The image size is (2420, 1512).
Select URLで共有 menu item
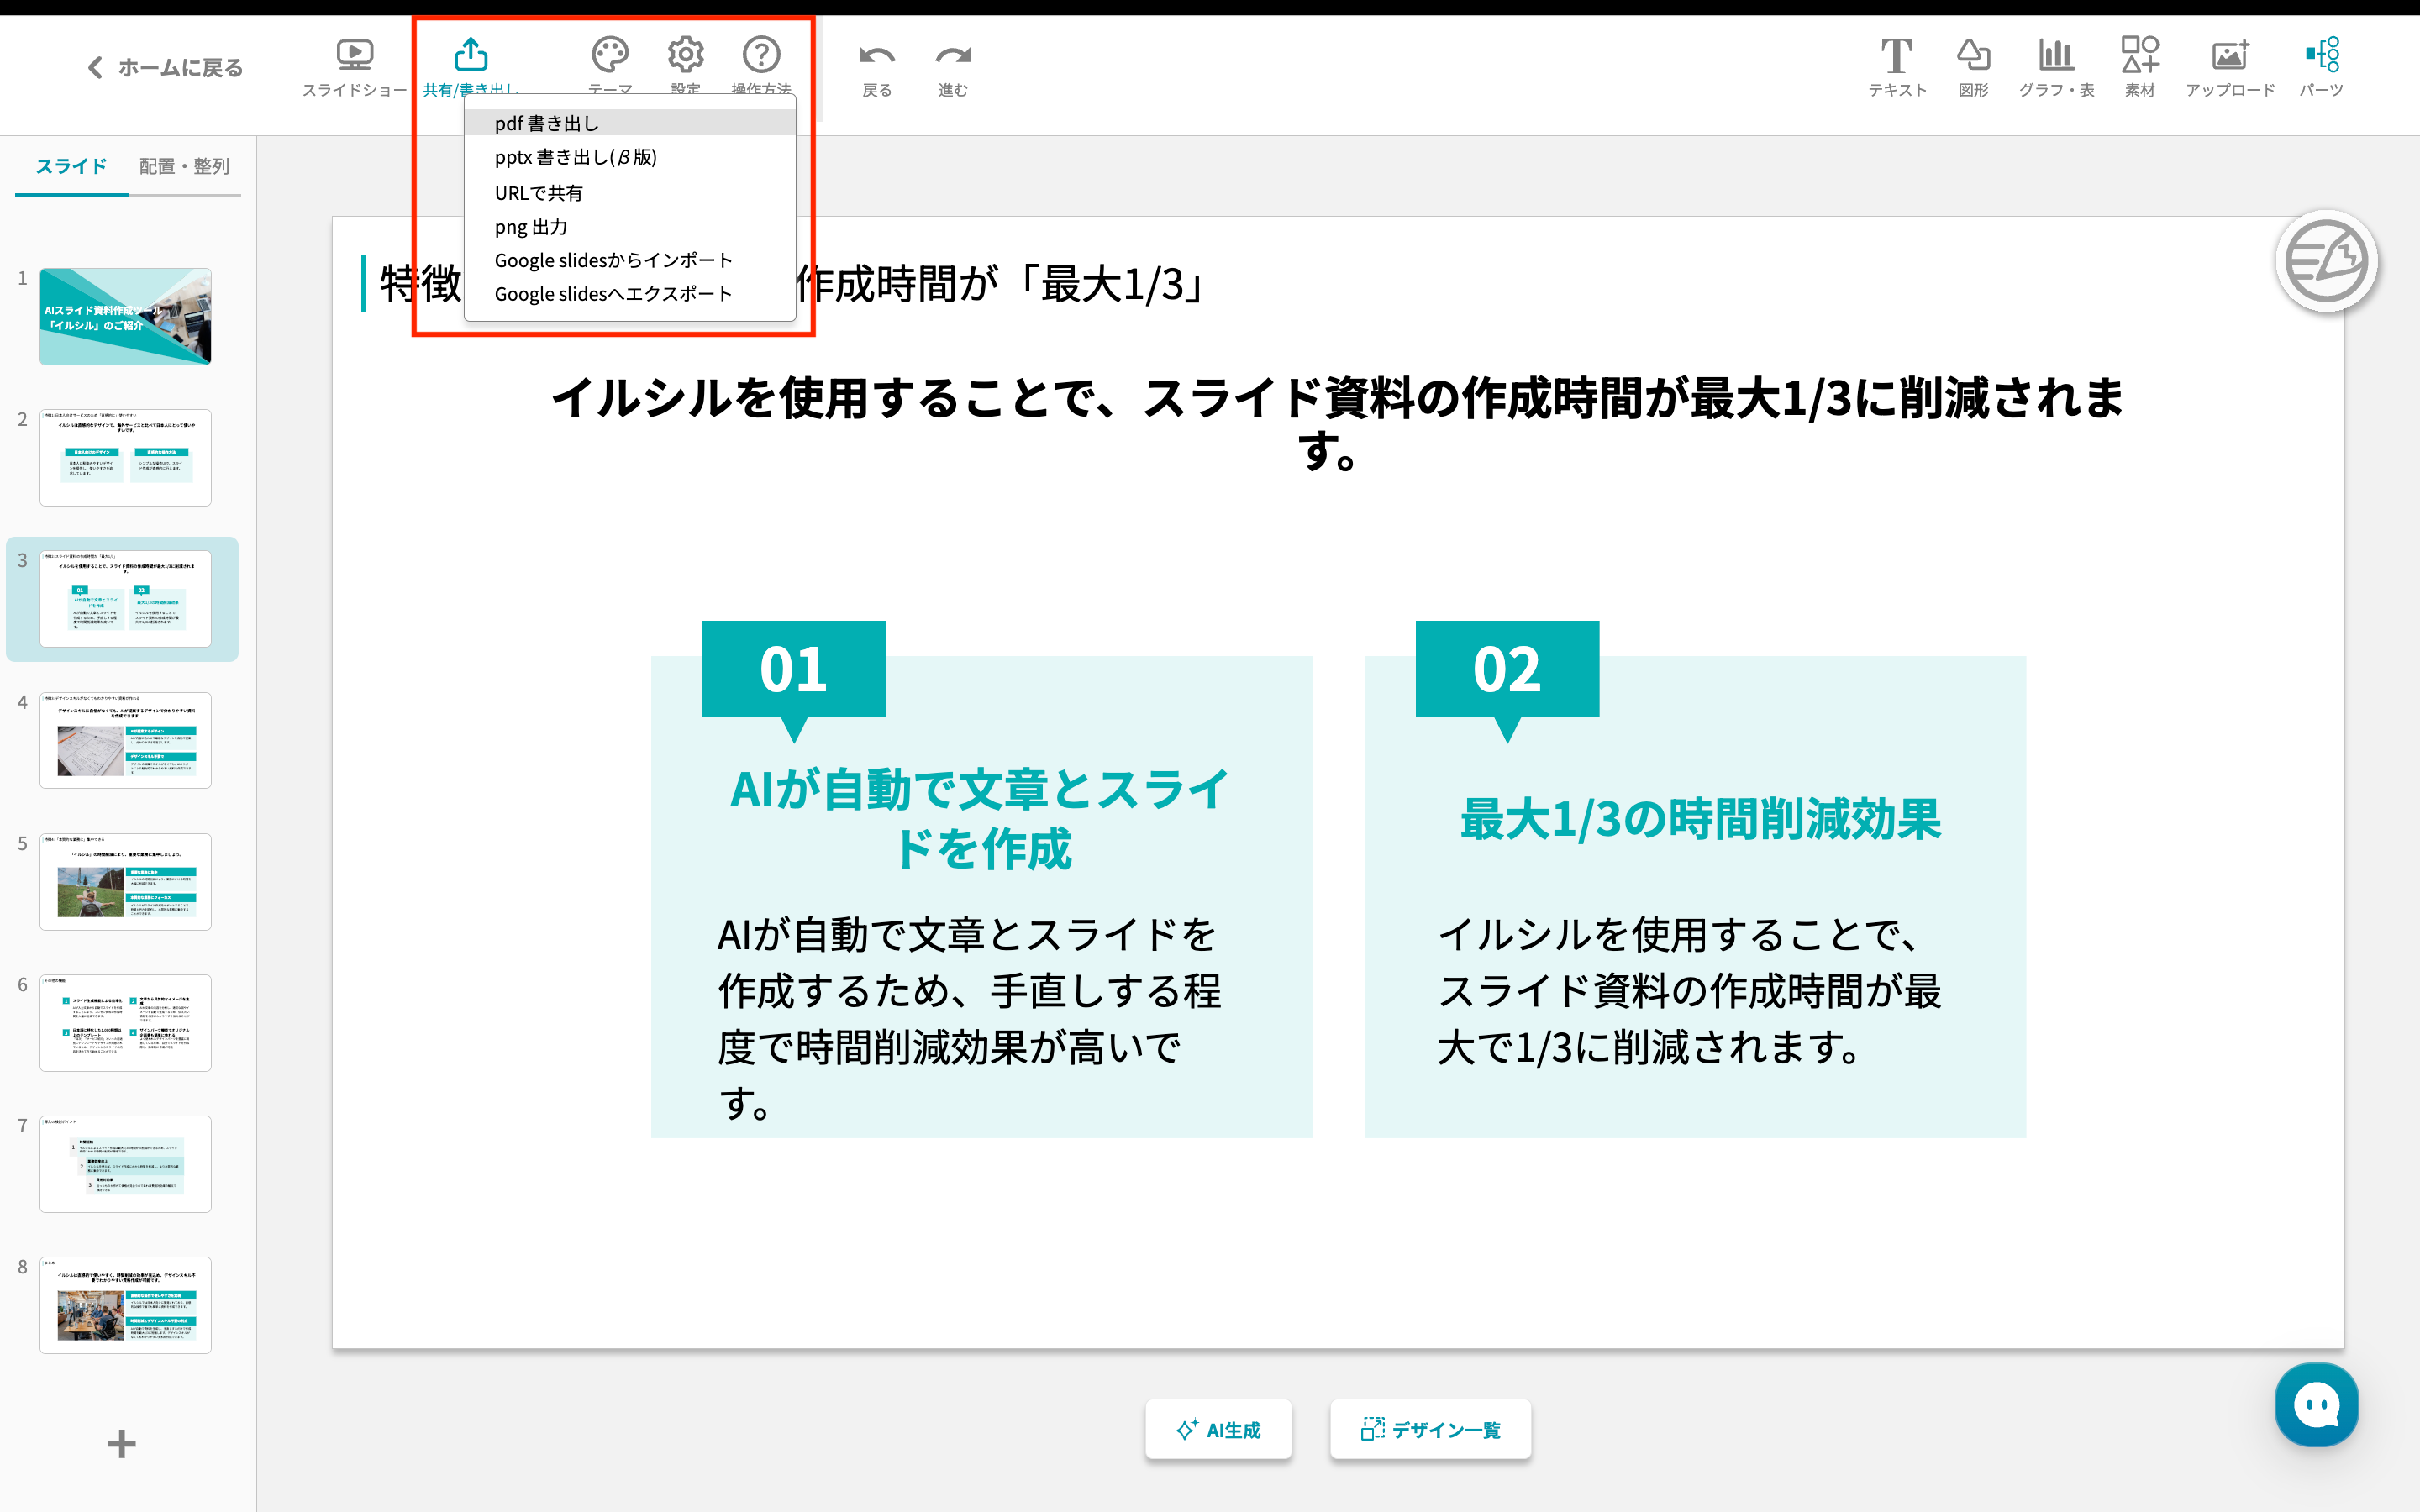538,193
